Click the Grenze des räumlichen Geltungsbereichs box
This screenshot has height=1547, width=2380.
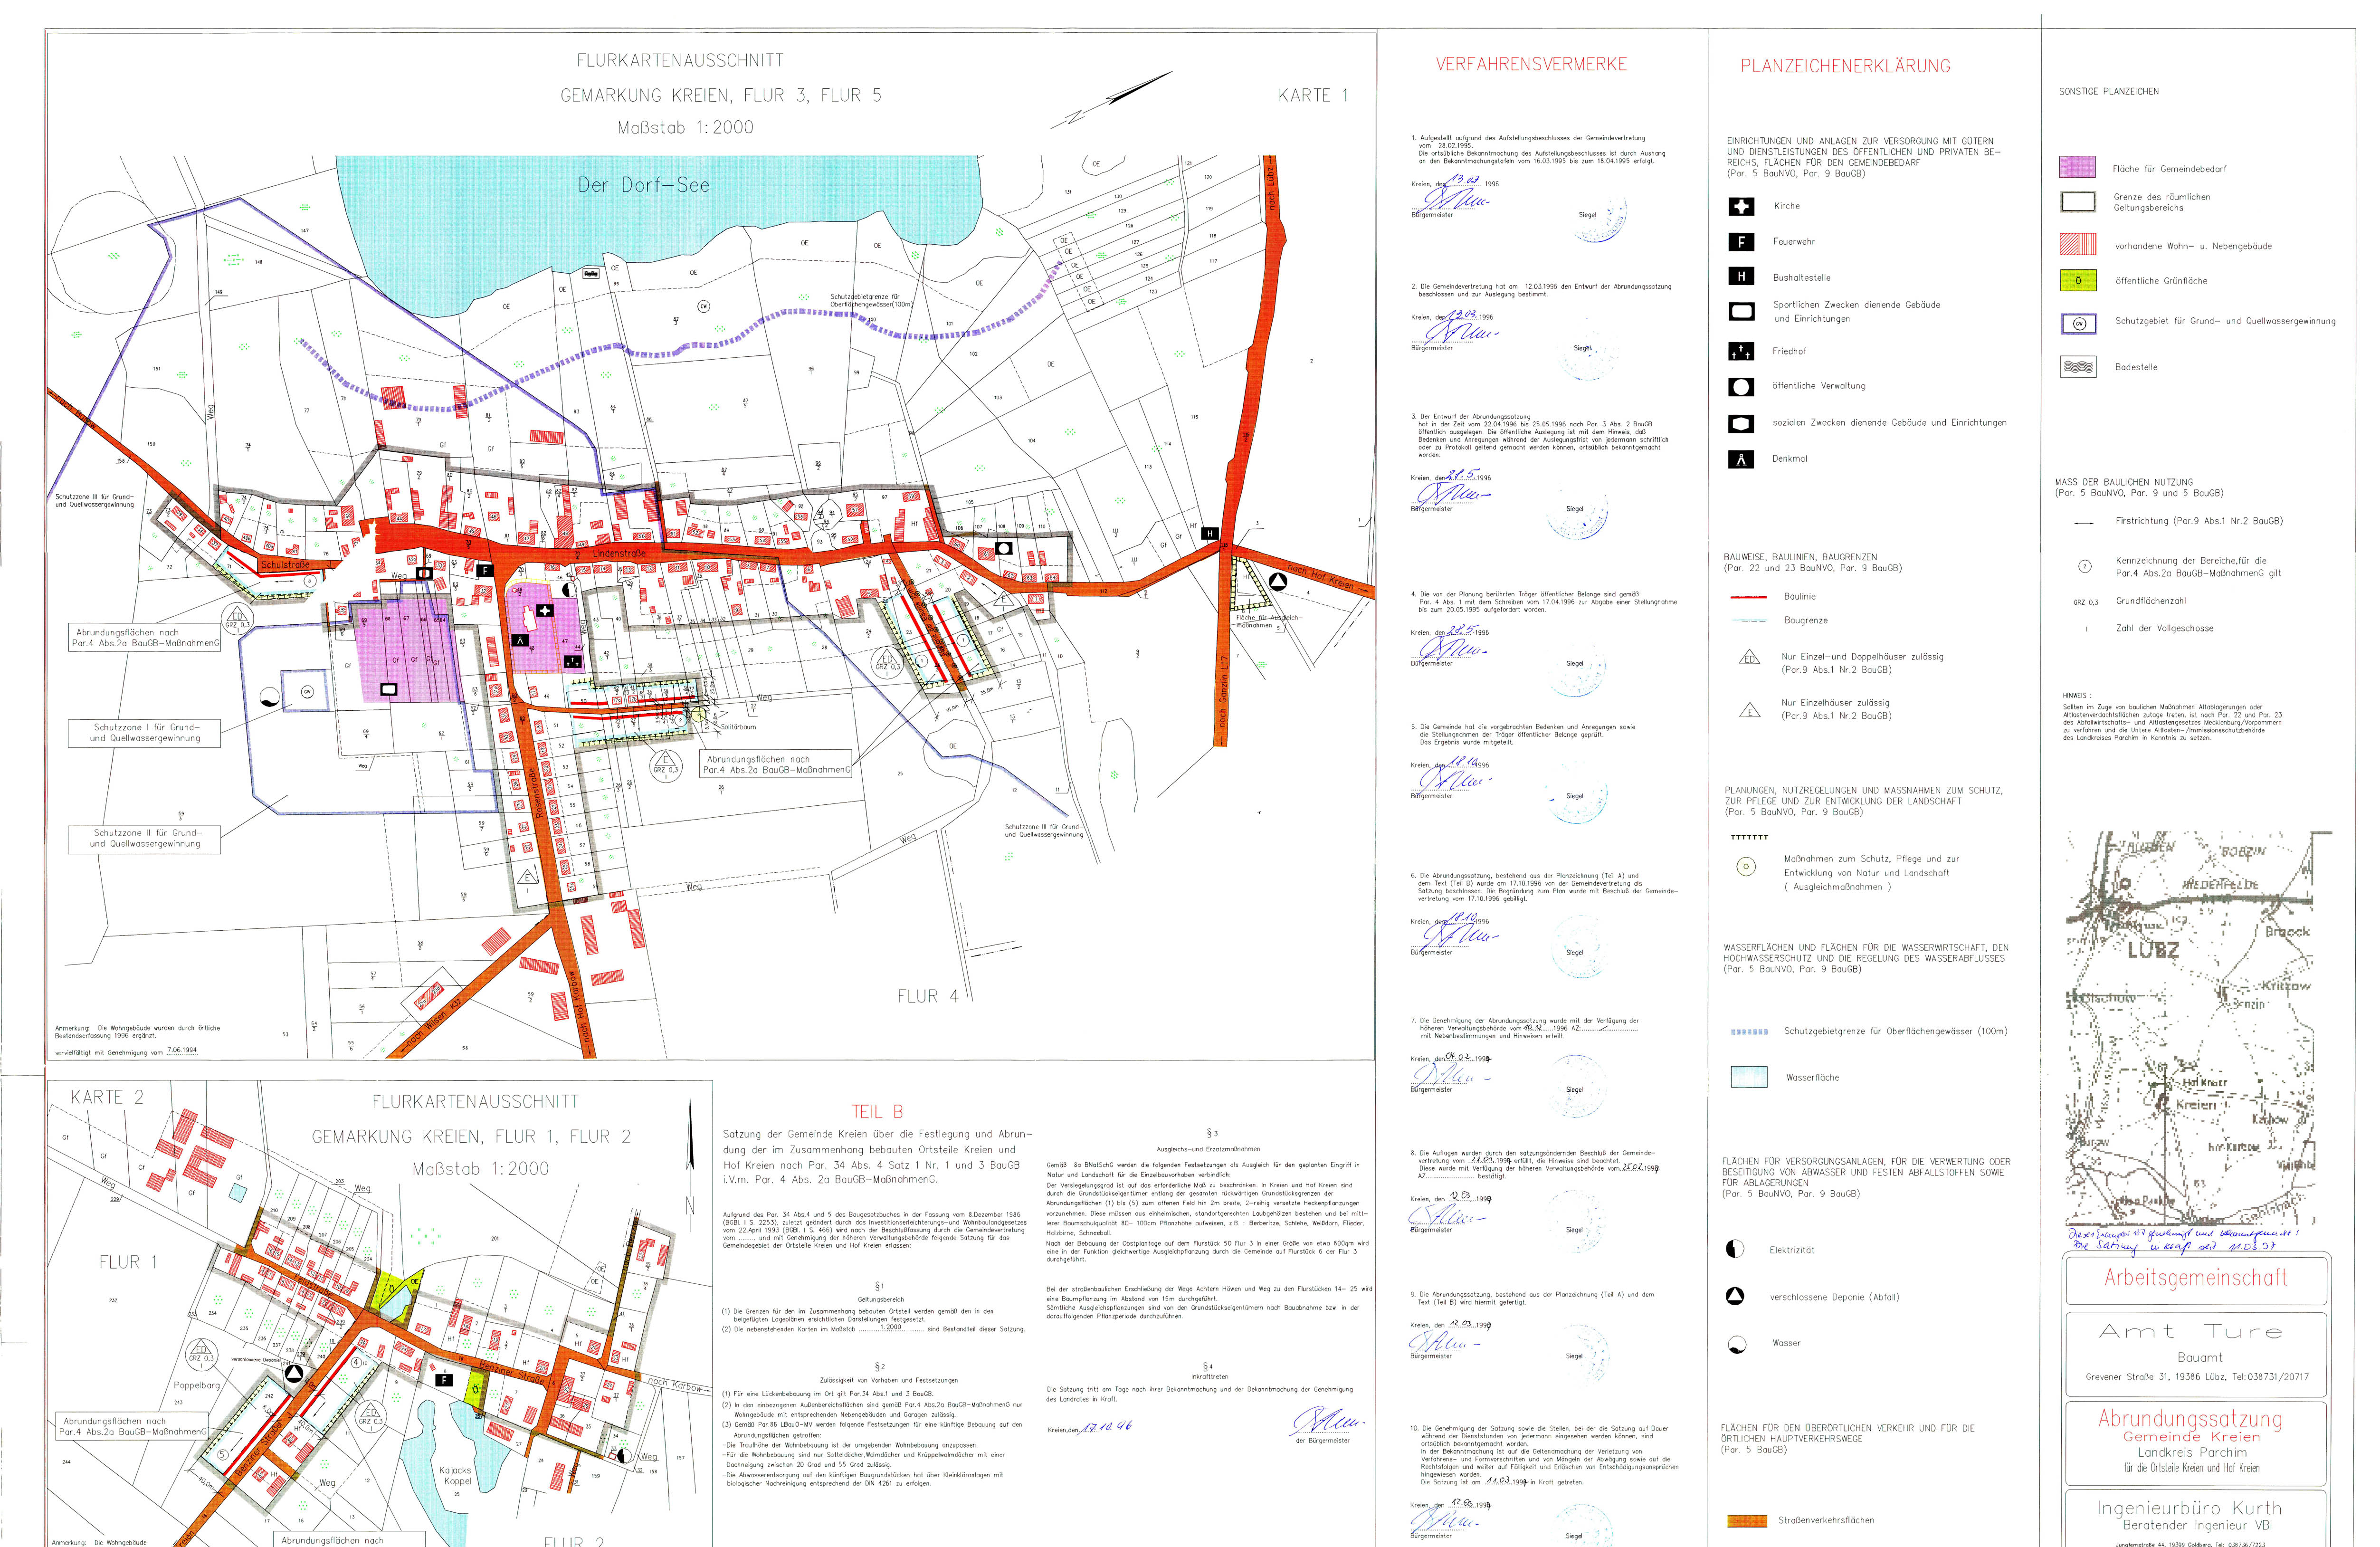tap(2078, 202)
